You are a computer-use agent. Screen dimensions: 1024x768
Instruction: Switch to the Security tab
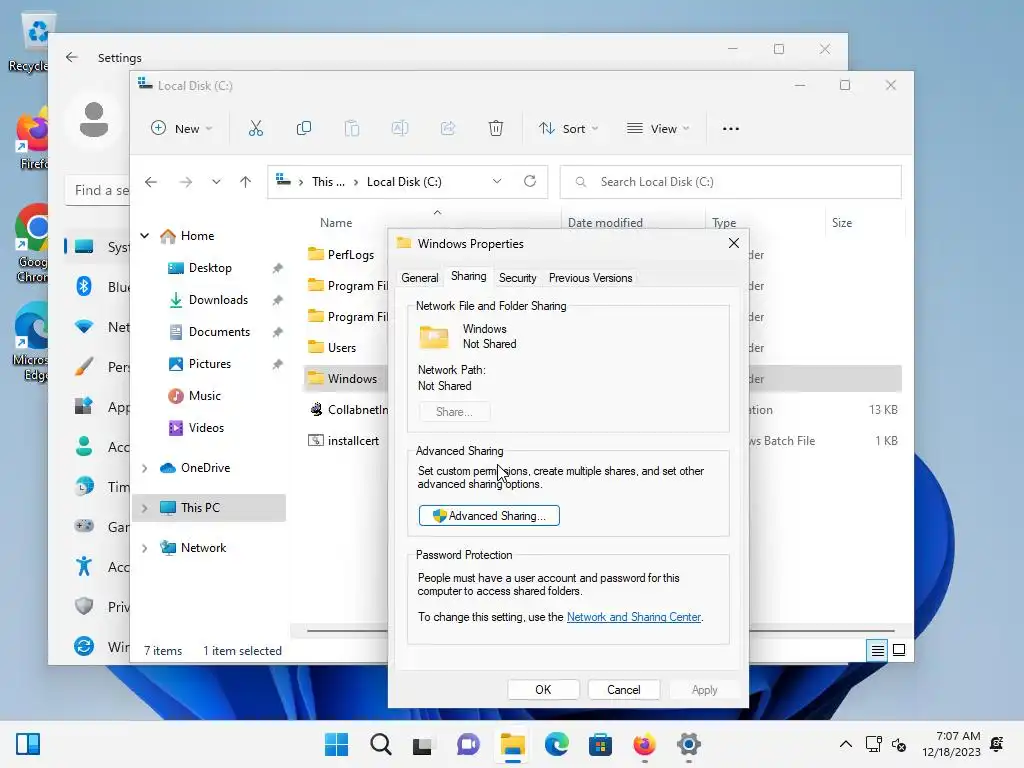[x=517, y=278]
